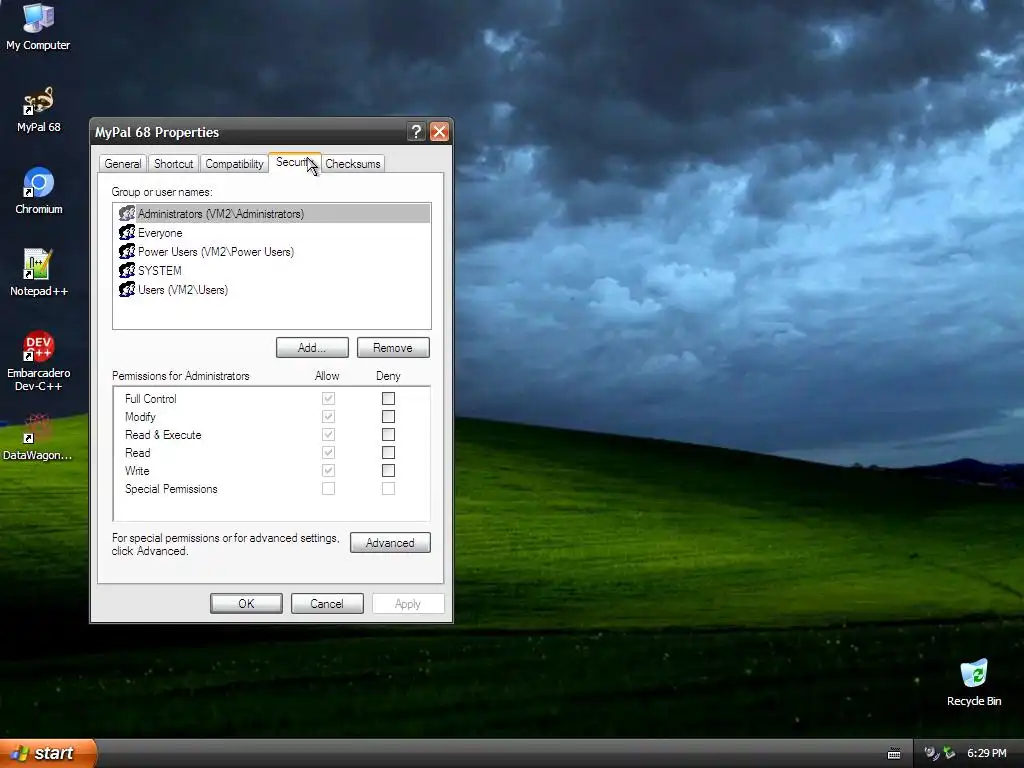
Task: Click the help question mark in title bar
Action: [416, 132]
